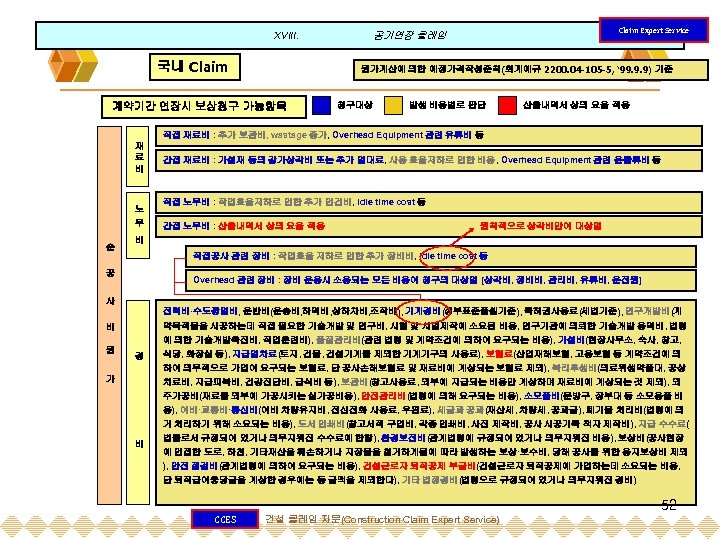Click the 'Overhead 관련 장비' row label
Viewport: 720px width, 540px height.
(234, 280)
